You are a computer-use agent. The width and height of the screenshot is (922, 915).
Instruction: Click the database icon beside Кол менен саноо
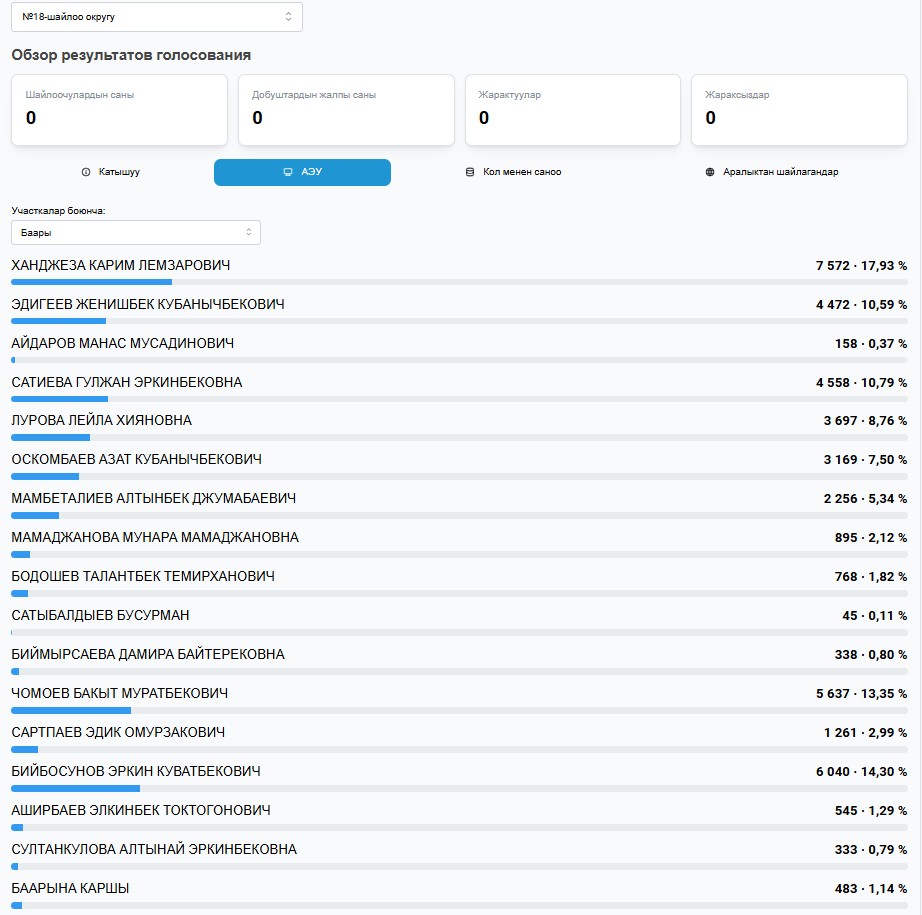[470, 172]
